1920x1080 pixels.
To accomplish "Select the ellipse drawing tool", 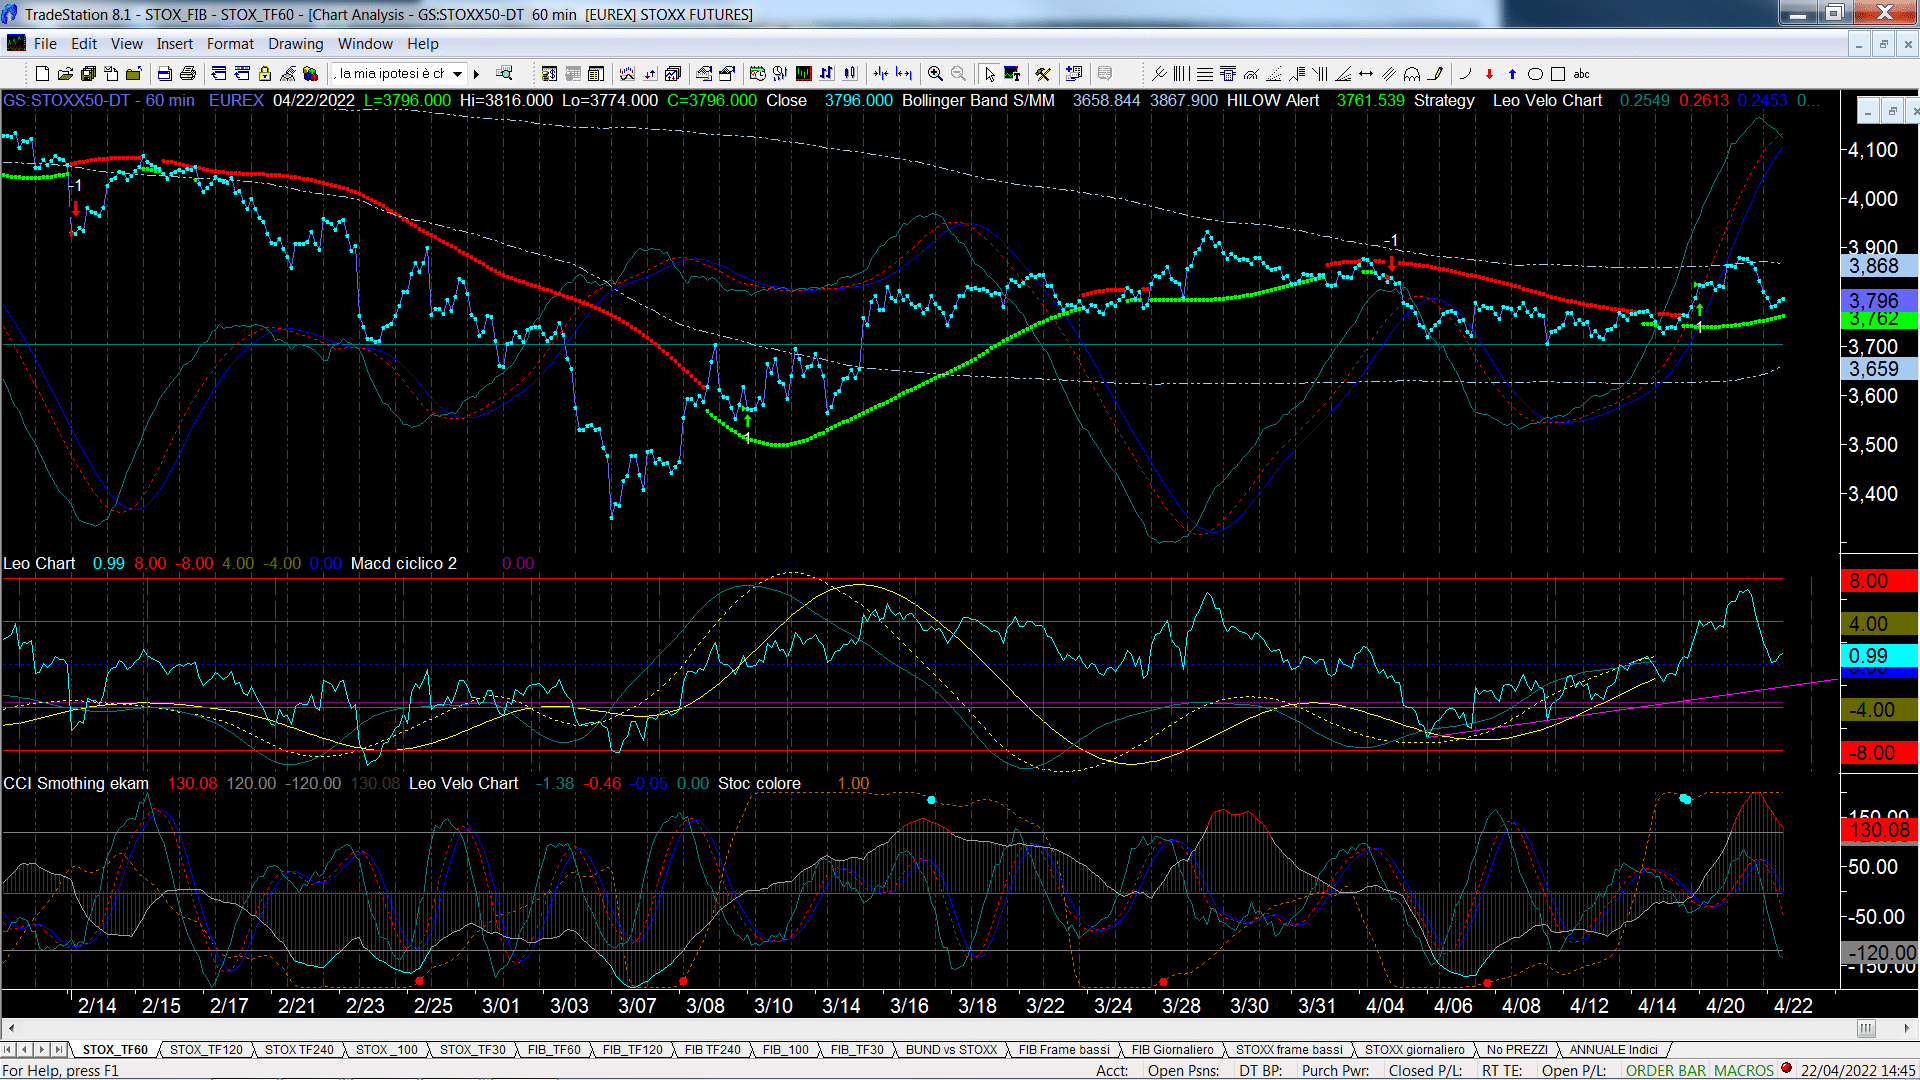I will (1535, 73).
